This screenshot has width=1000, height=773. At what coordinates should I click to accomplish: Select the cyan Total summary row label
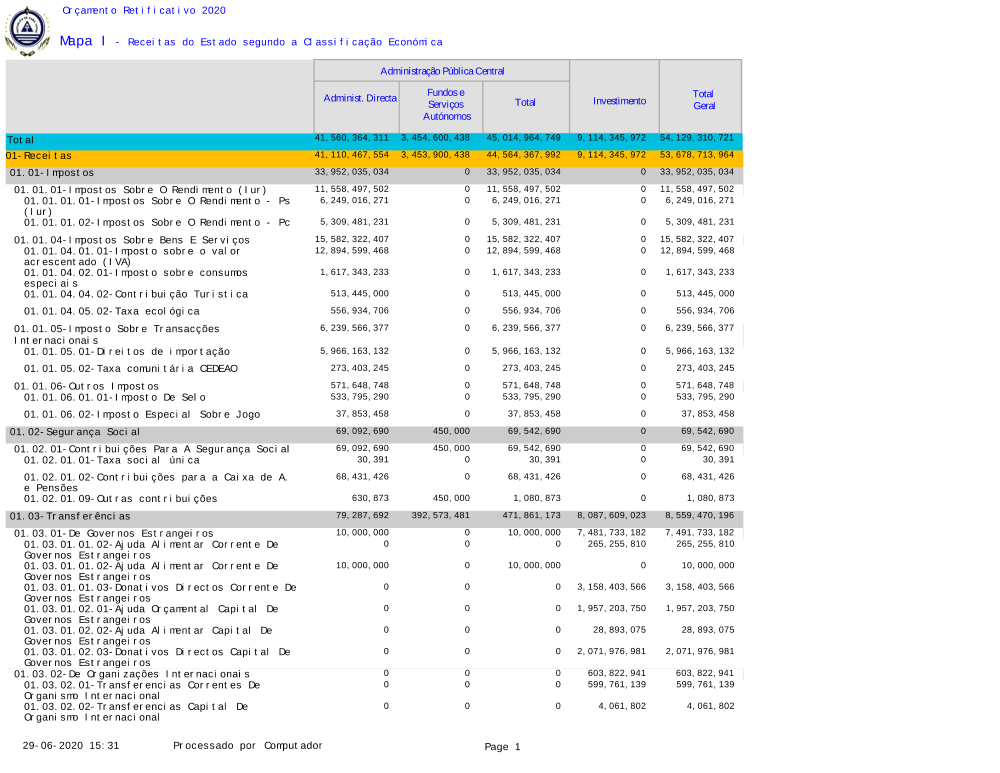coord(21,140)
